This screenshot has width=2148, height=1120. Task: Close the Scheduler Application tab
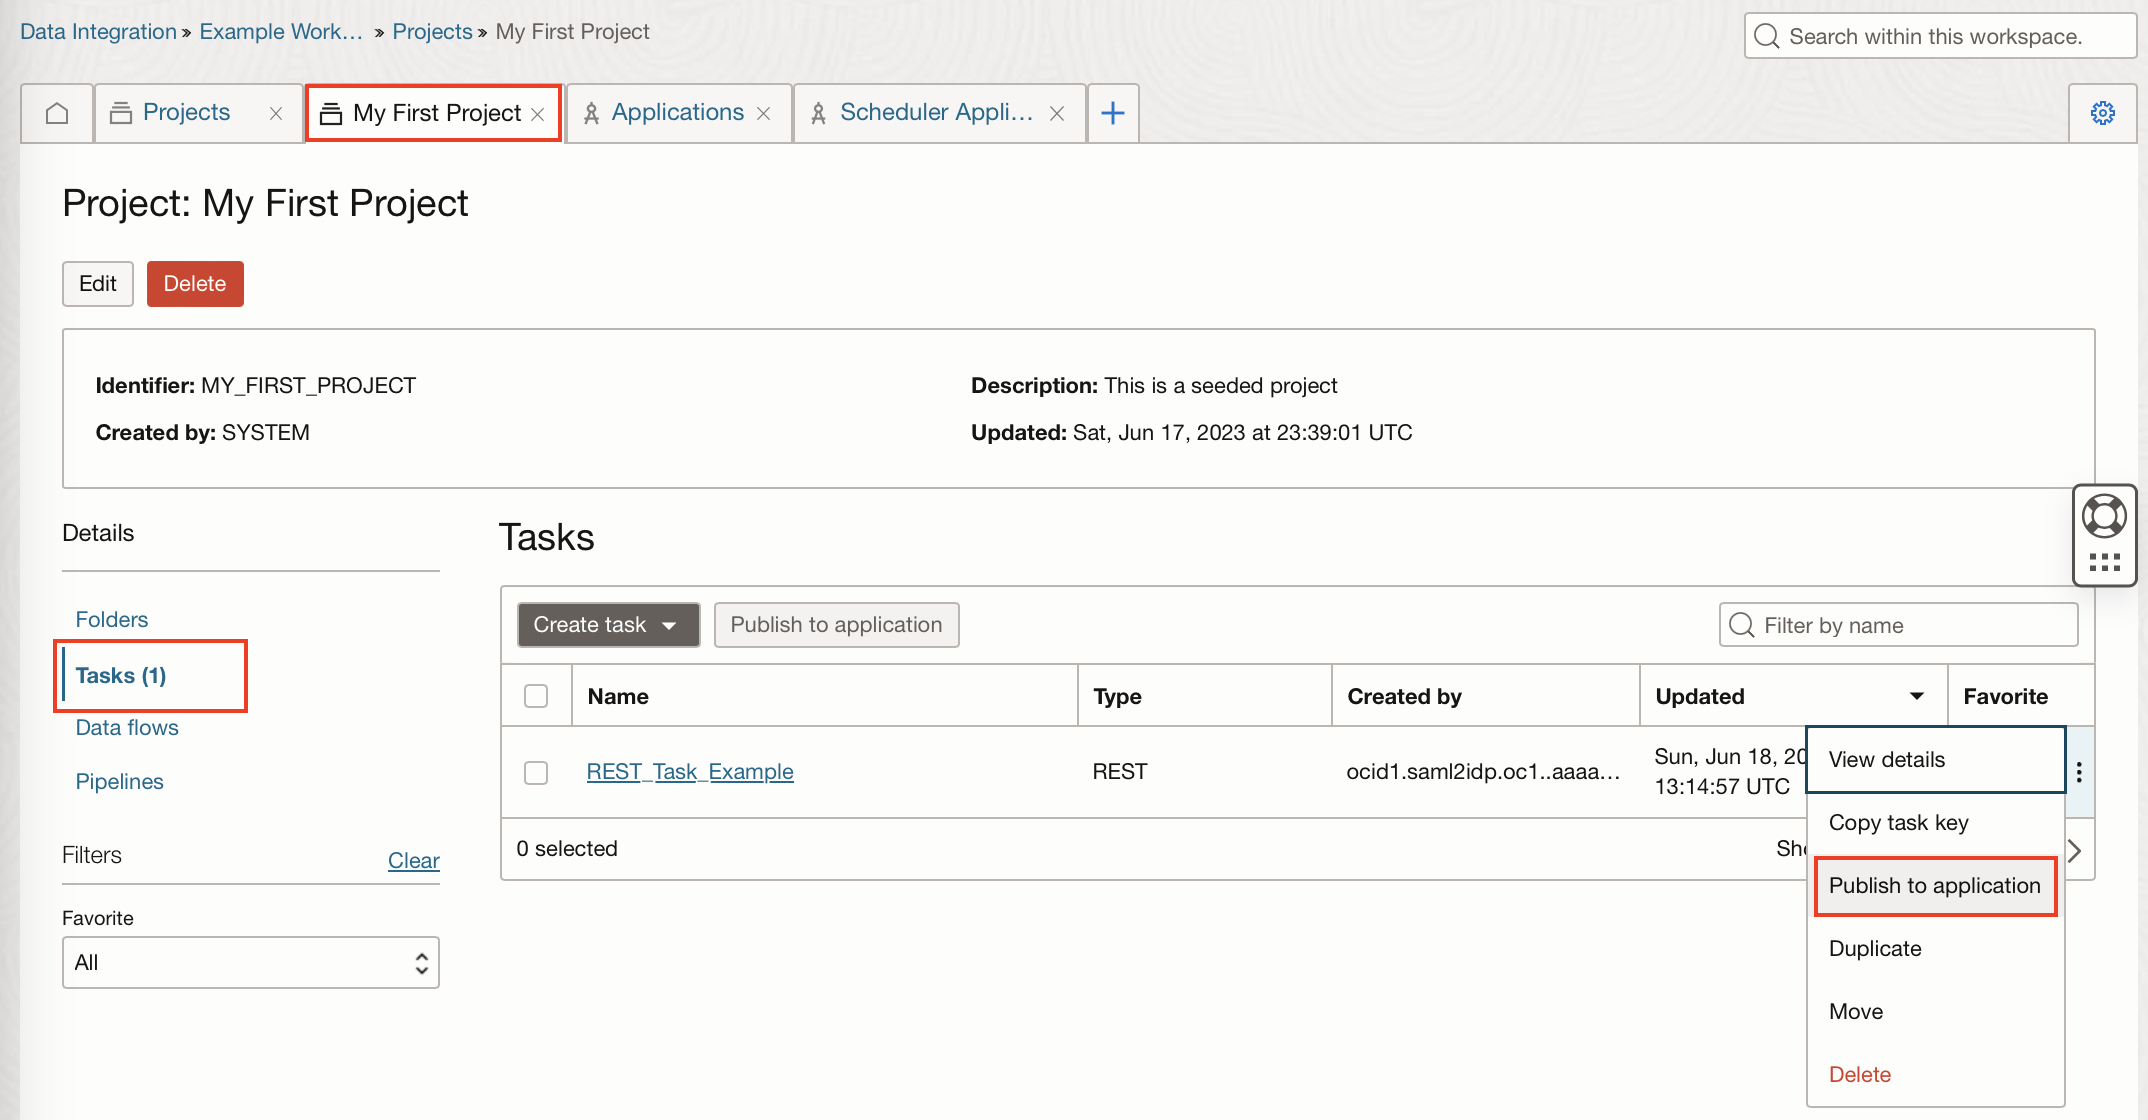(1057, 114)
